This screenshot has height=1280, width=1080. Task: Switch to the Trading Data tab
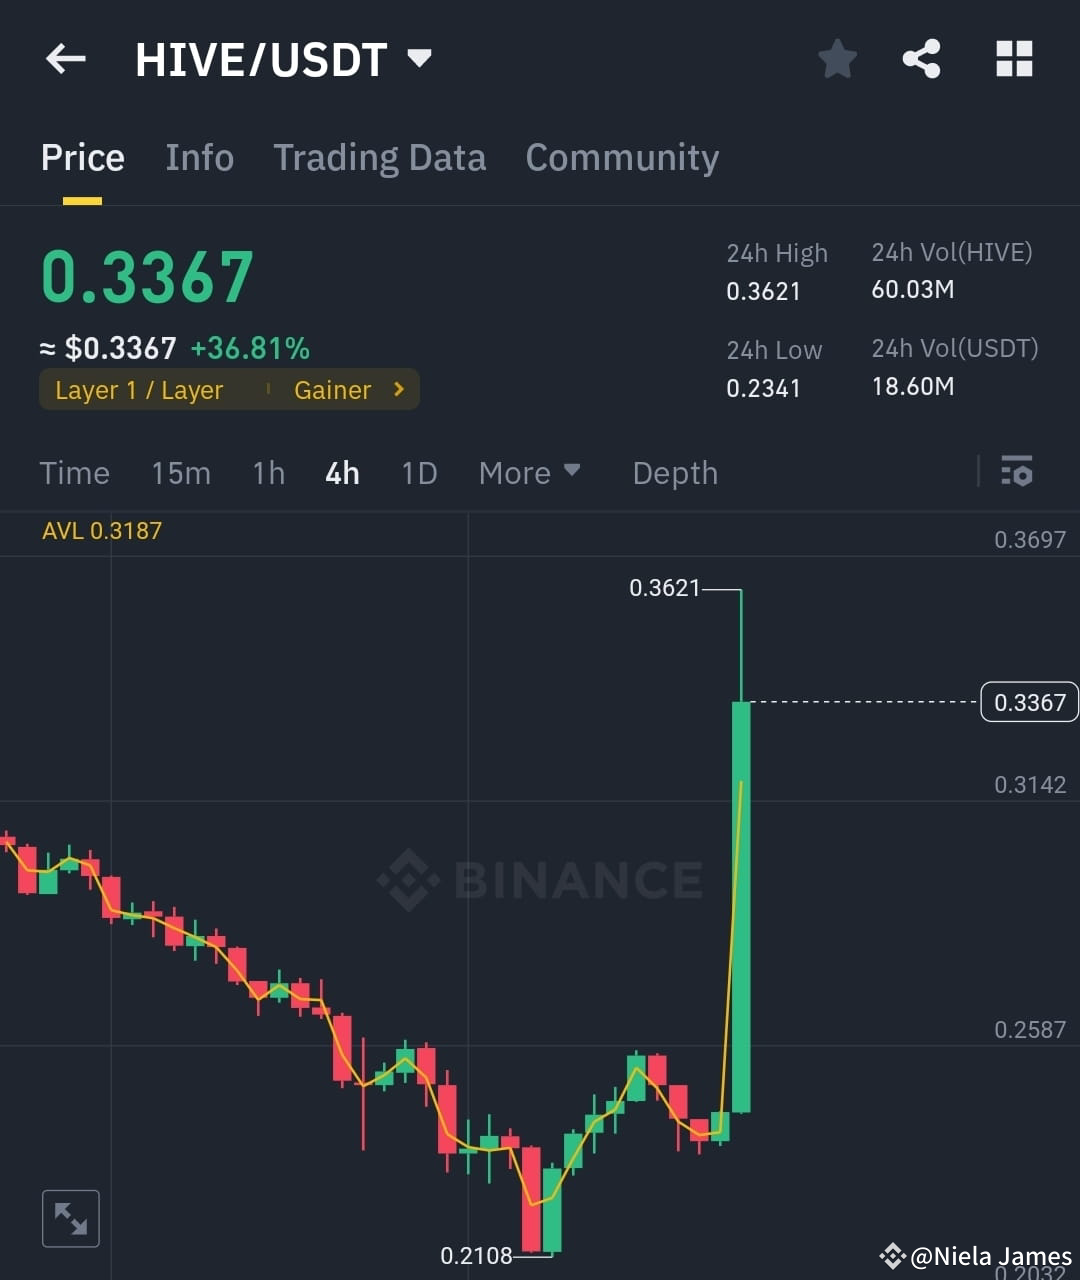point(379,157)
